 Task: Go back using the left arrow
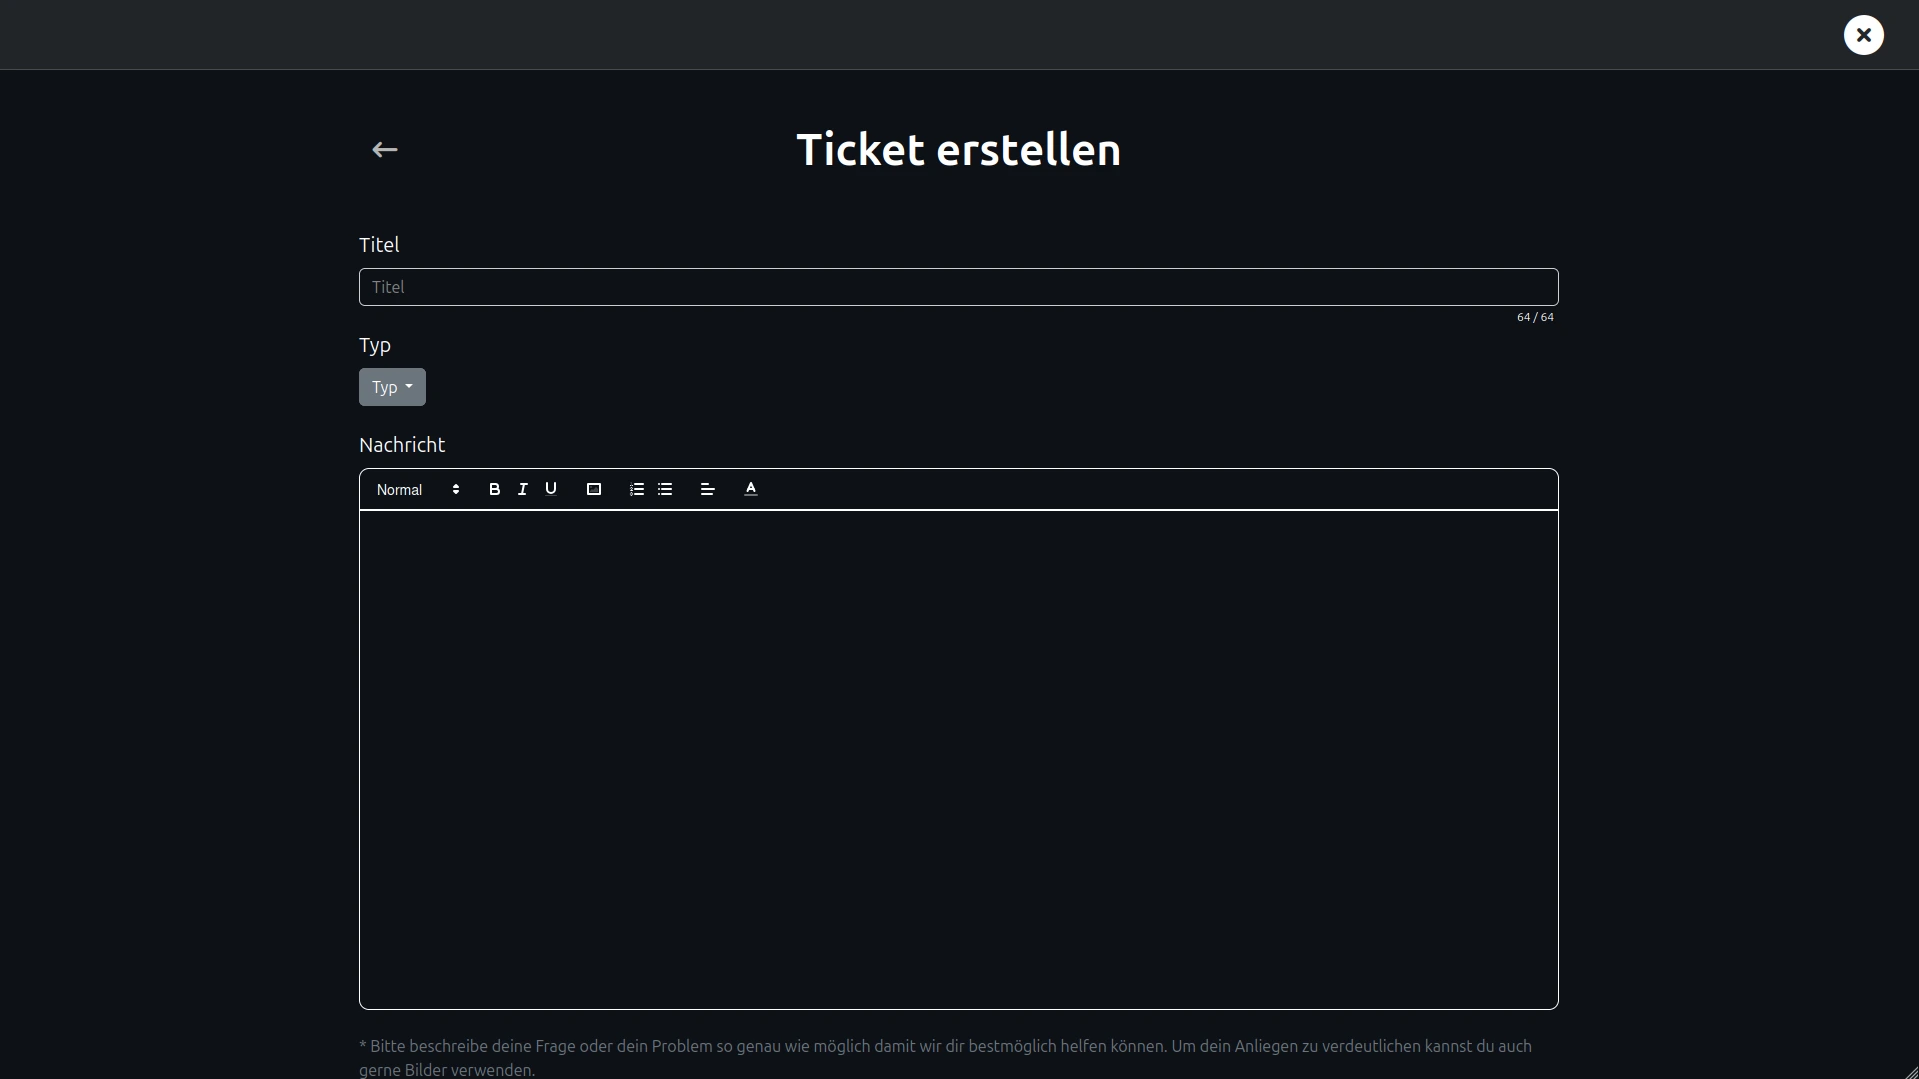[385, 150]
